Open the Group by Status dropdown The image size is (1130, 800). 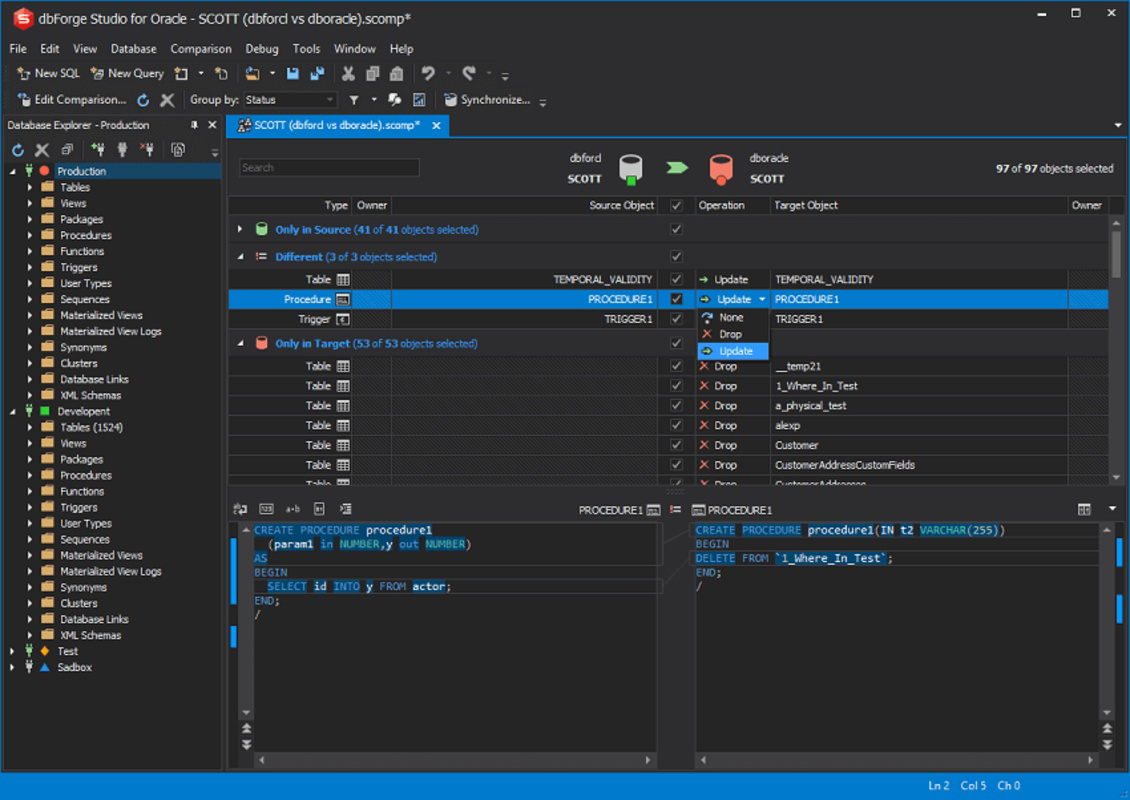coord(290,99)
